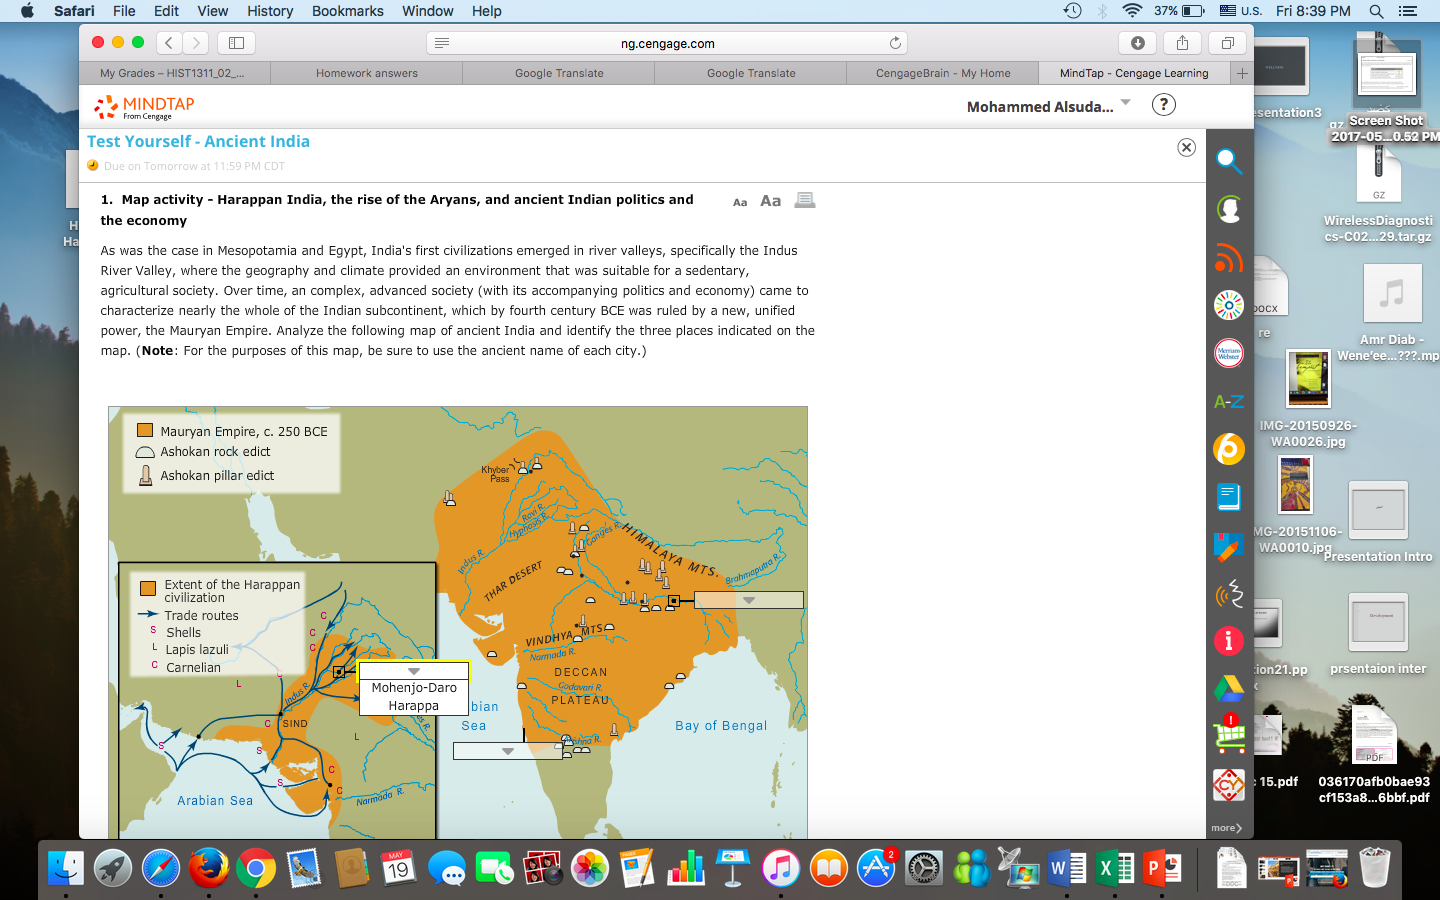Open the A-Z glossary tool
Viewport: 1440px width, 900px height.
click(1229, 401)
